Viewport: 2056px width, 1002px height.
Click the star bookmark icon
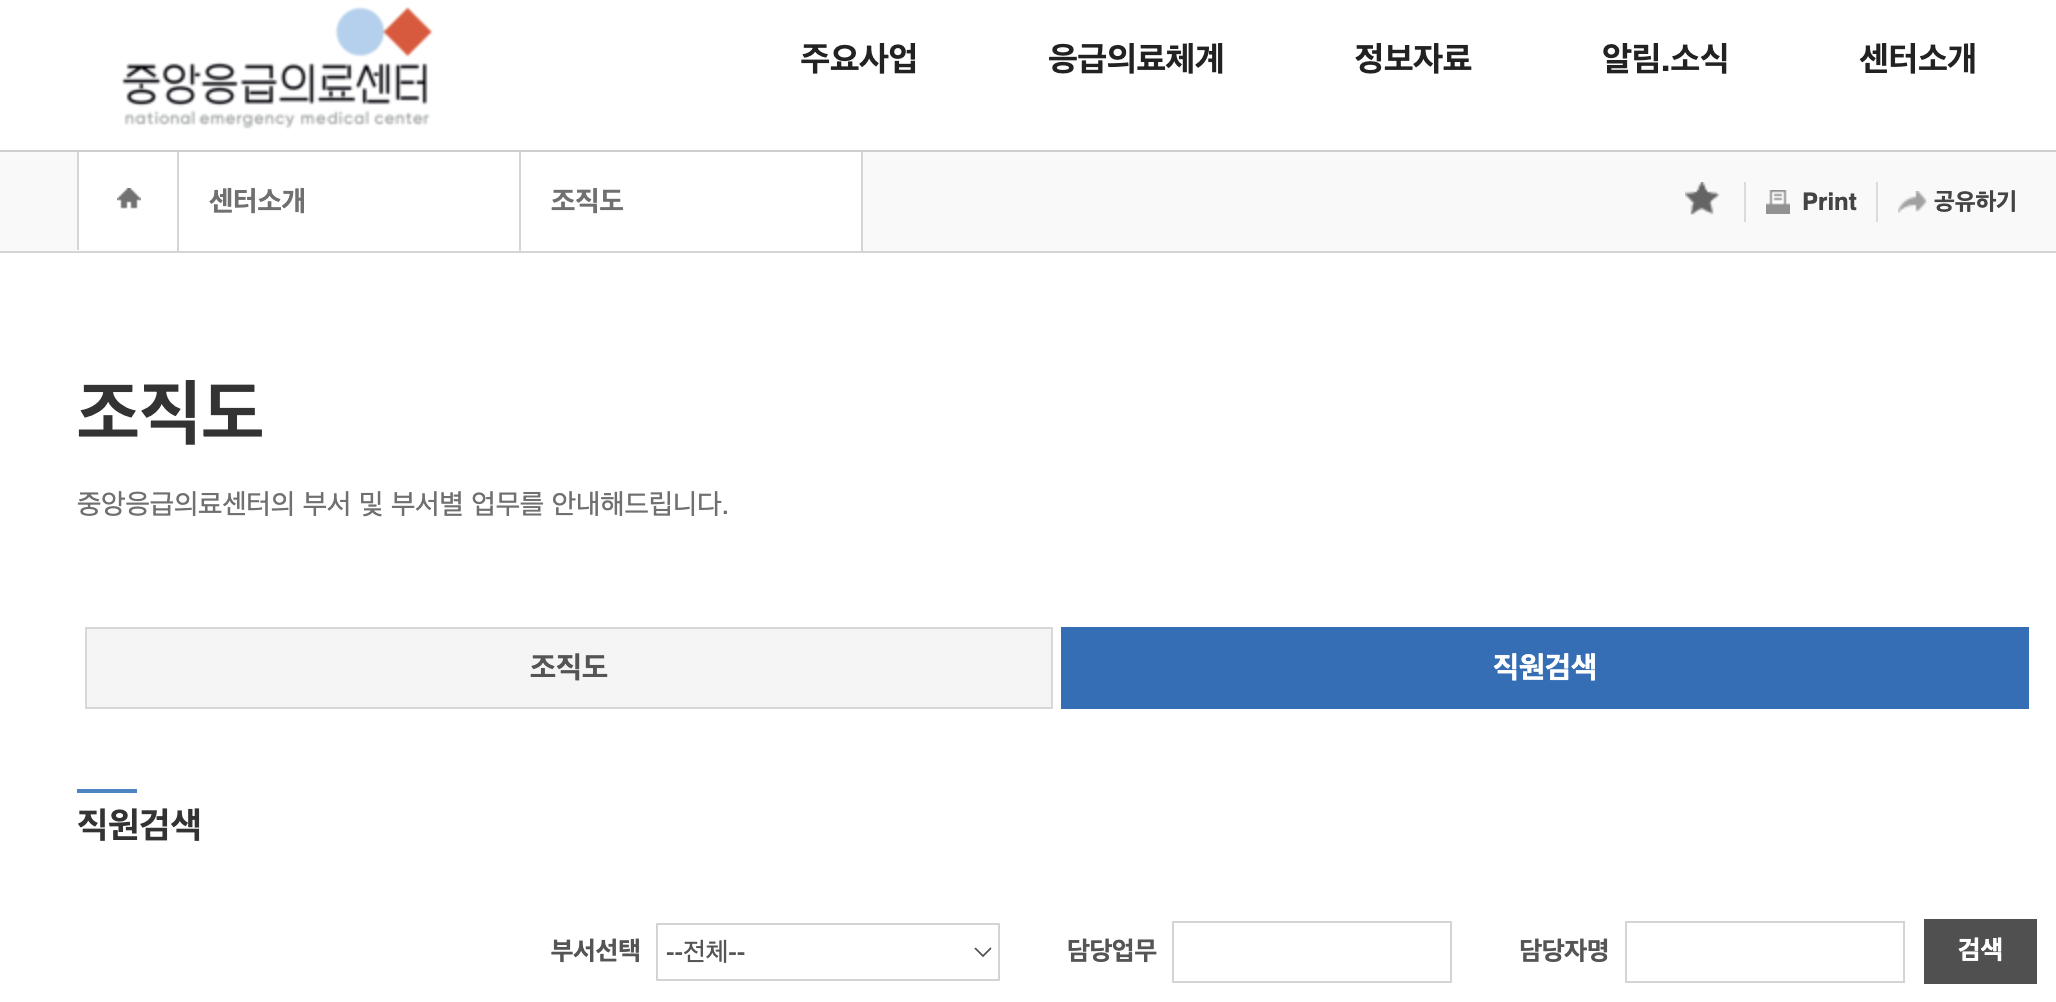1700,200
